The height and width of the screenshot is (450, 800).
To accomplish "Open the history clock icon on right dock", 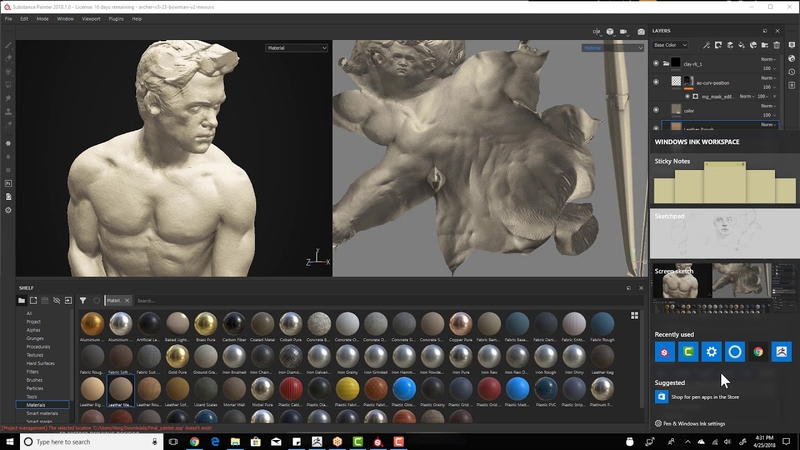I will [x=792, y=72].
